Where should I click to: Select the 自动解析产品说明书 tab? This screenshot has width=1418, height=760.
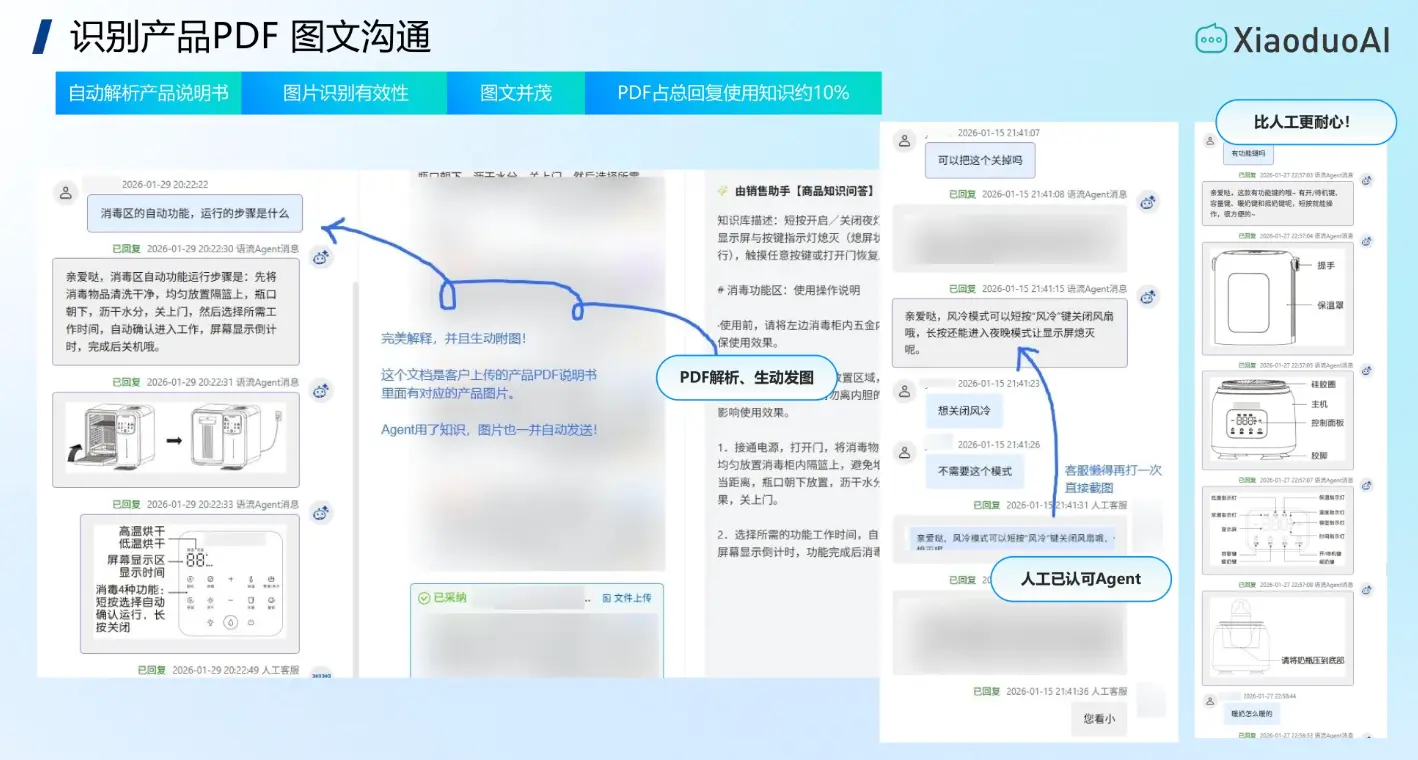click(x=148, y=93)
